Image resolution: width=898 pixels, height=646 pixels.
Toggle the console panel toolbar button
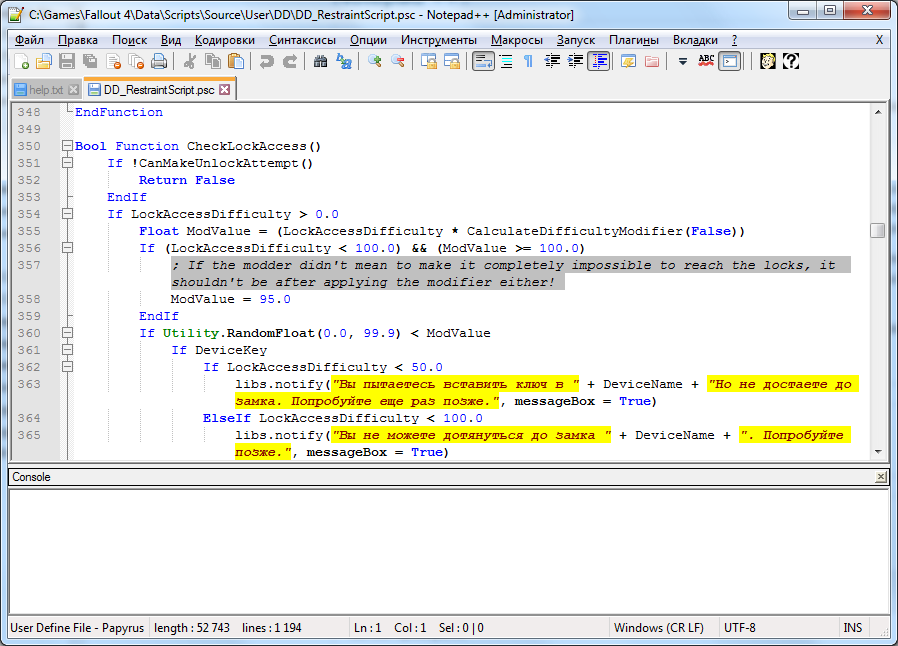click(x=731, y=62)
